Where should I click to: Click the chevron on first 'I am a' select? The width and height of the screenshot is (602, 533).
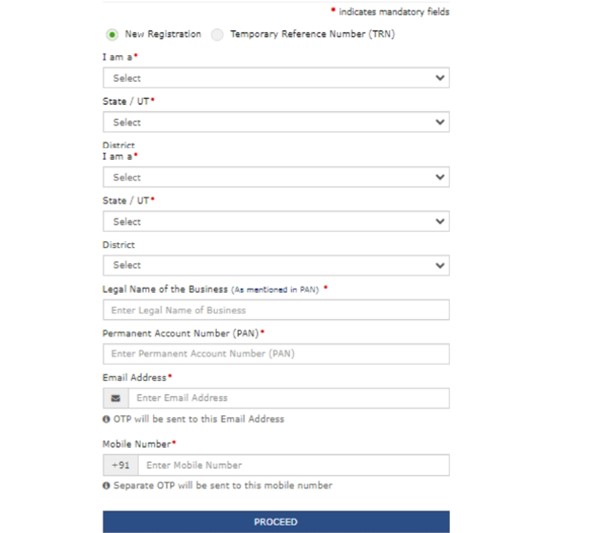click(x=440, y=78)
